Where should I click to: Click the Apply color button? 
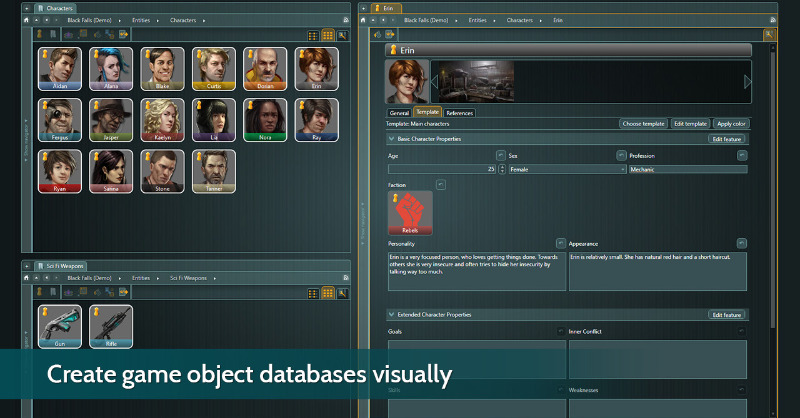(x=731, y=124)
